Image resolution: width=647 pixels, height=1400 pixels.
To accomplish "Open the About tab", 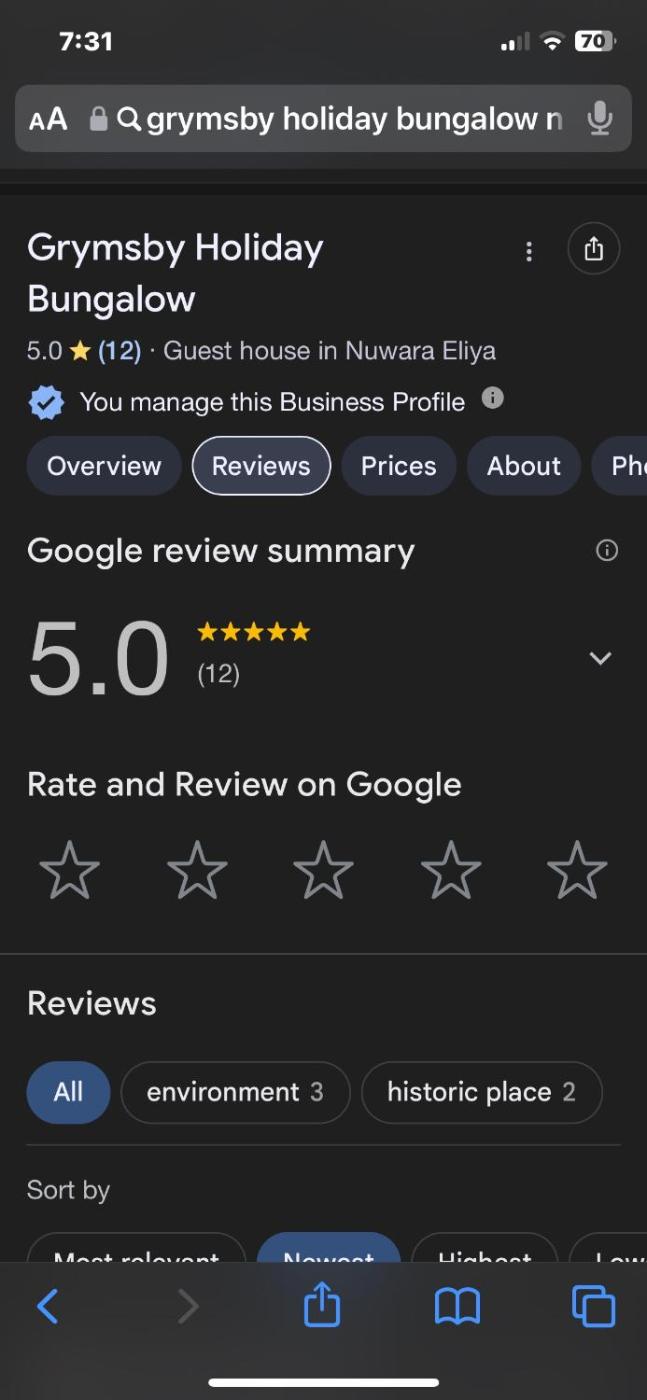I will point(524,466).
